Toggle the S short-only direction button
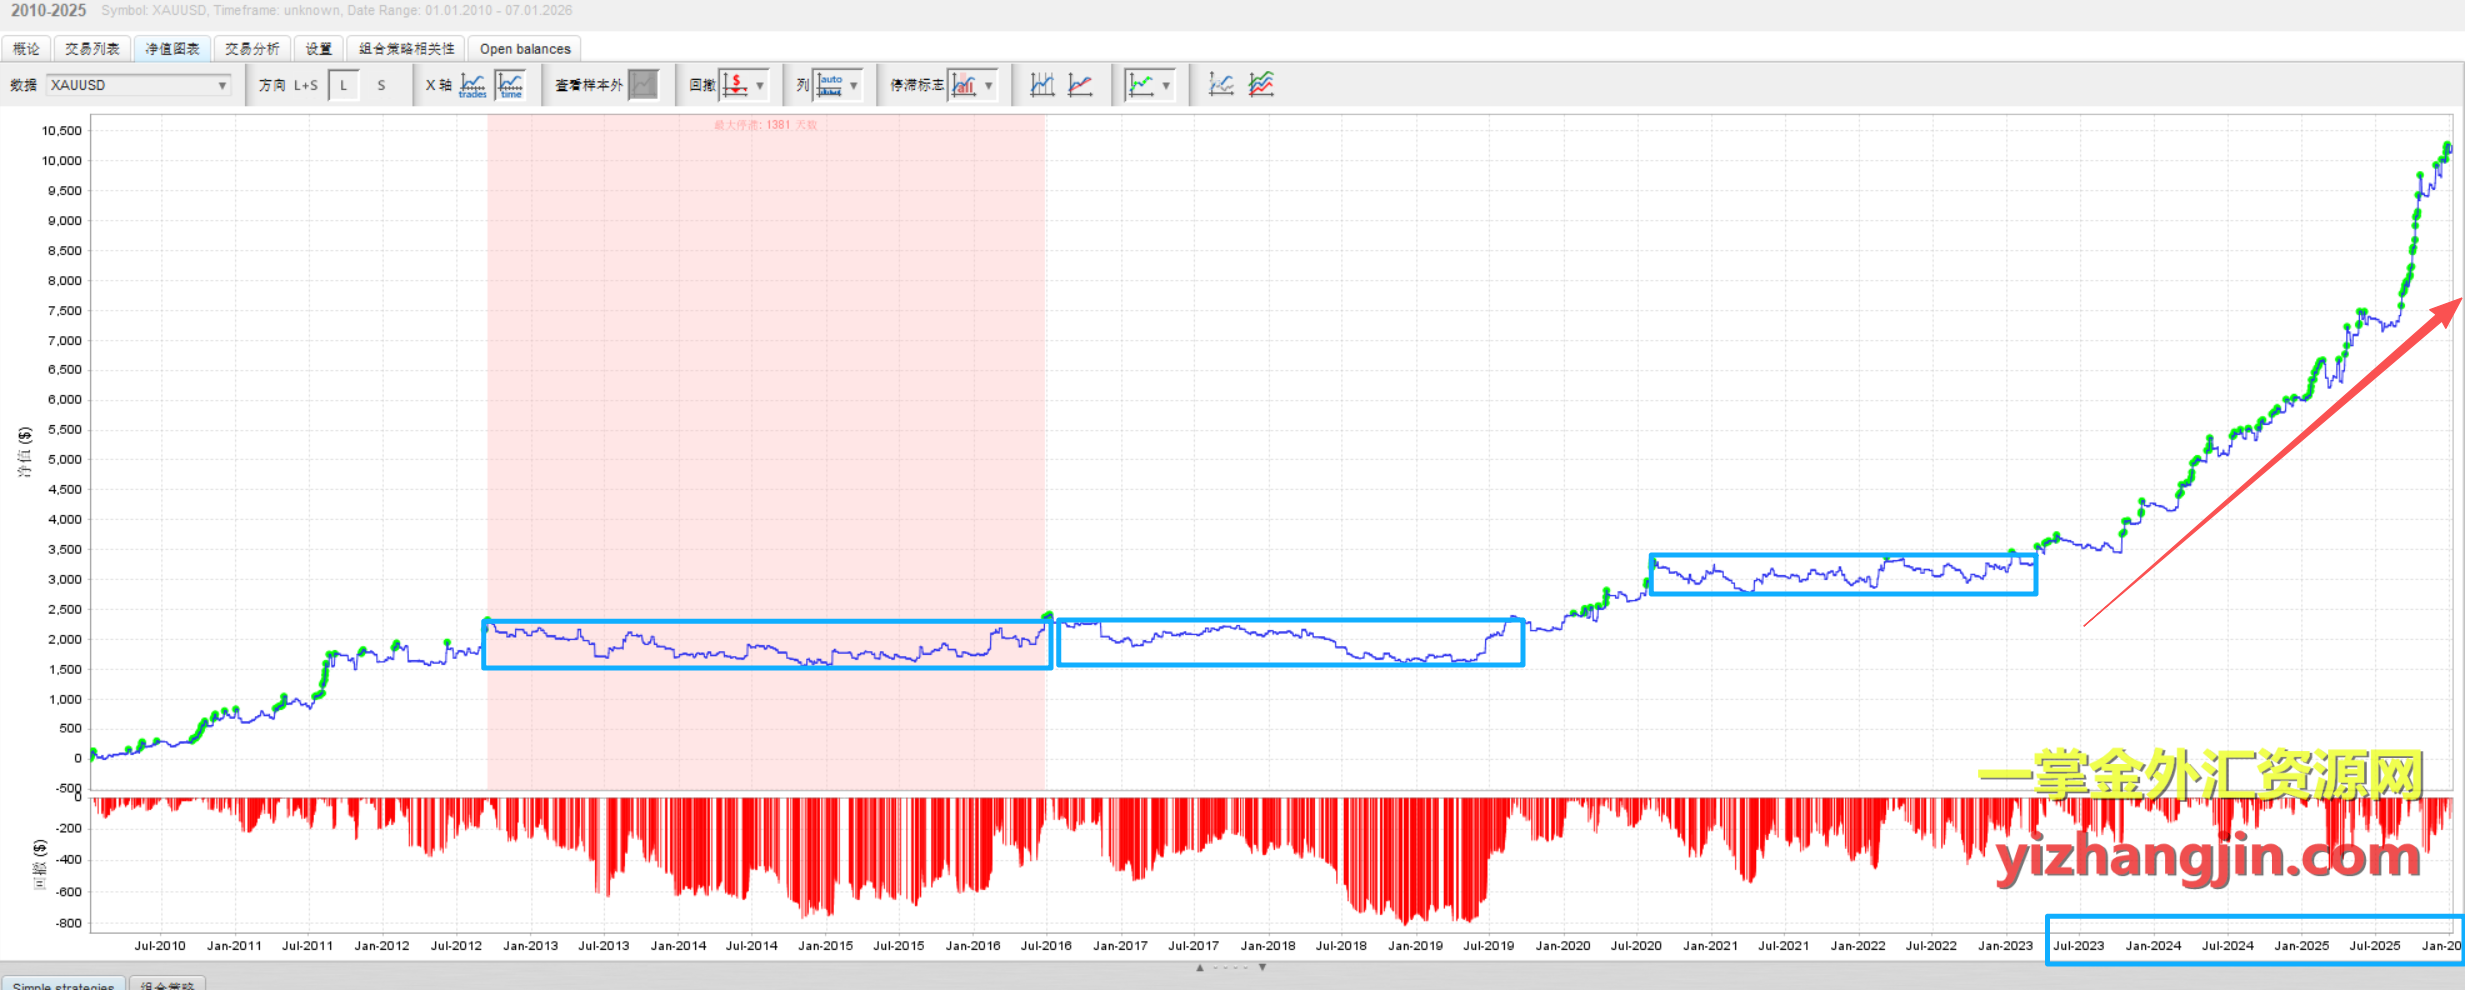This screenshot has width=2465, height=990. (x=381, y=85)
